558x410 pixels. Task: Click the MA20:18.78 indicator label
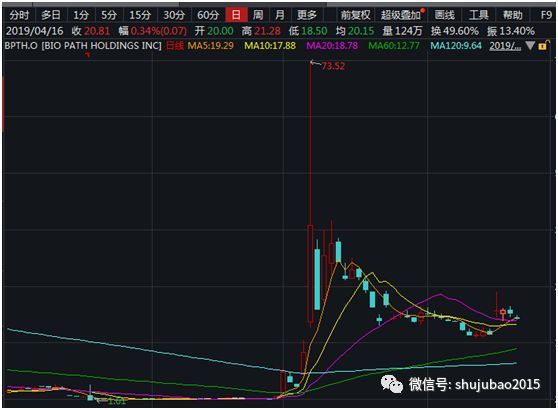pos(332,46)
